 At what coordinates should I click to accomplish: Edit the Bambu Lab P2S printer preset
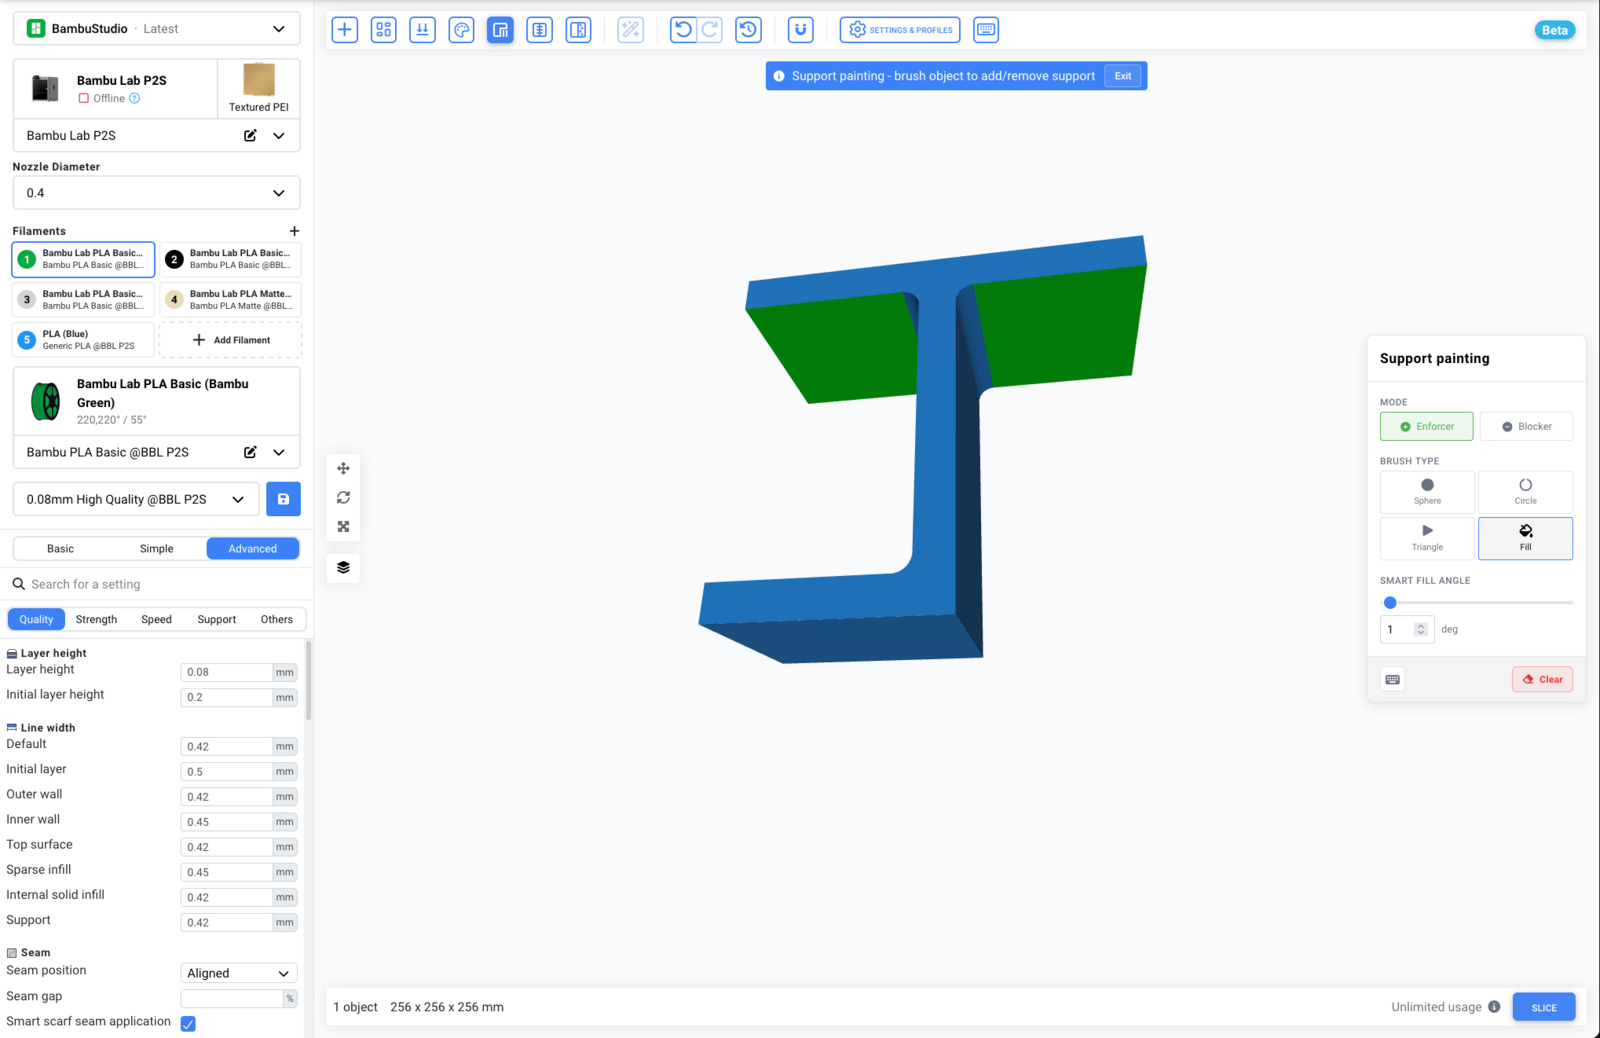[250, 135]
